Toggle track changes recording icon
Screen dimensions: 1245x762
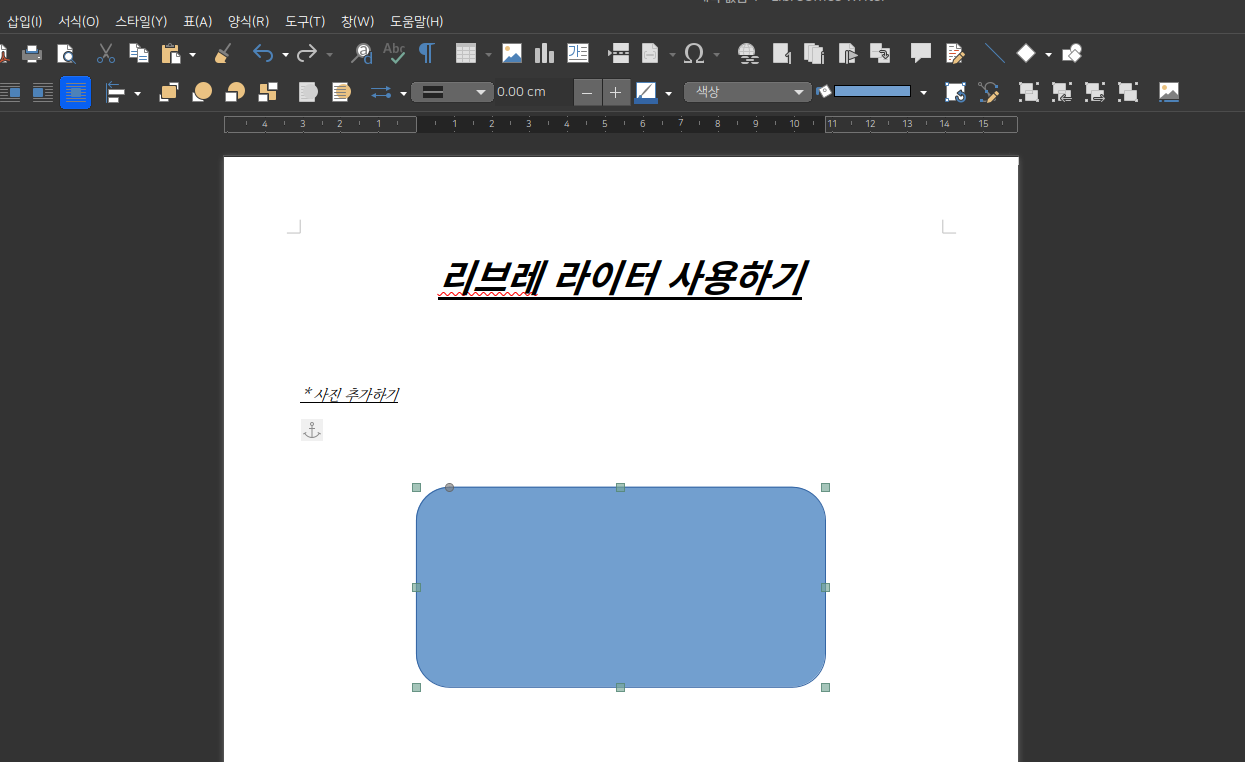[955, 54]
